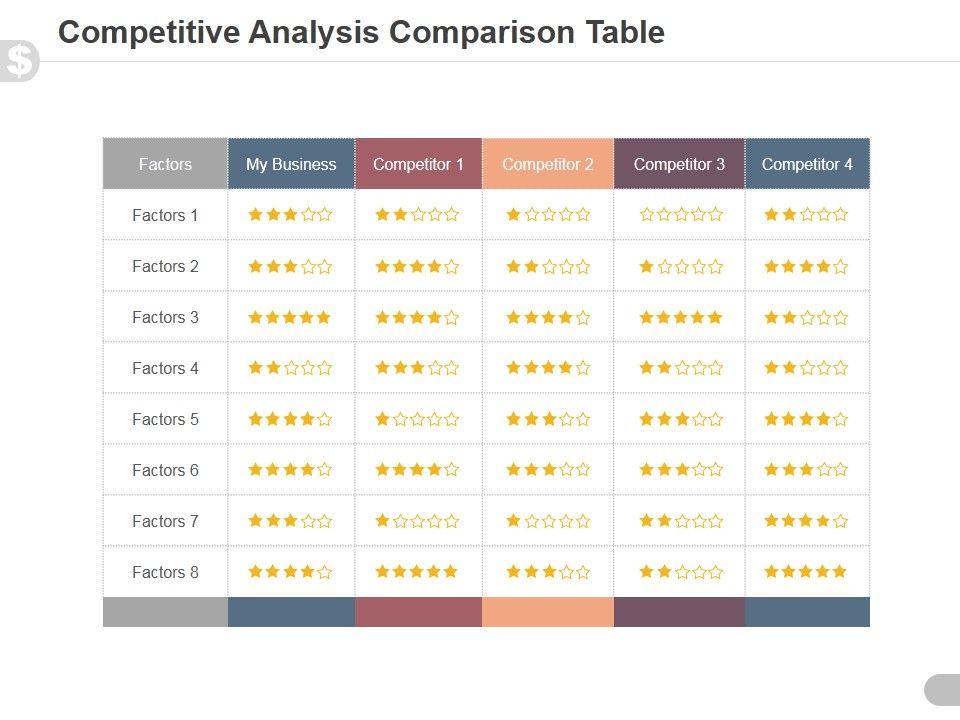Screen dimensions: 960x720
Task: Select the My Business column header
Action: pyautogui.click(x=291, y=164)
